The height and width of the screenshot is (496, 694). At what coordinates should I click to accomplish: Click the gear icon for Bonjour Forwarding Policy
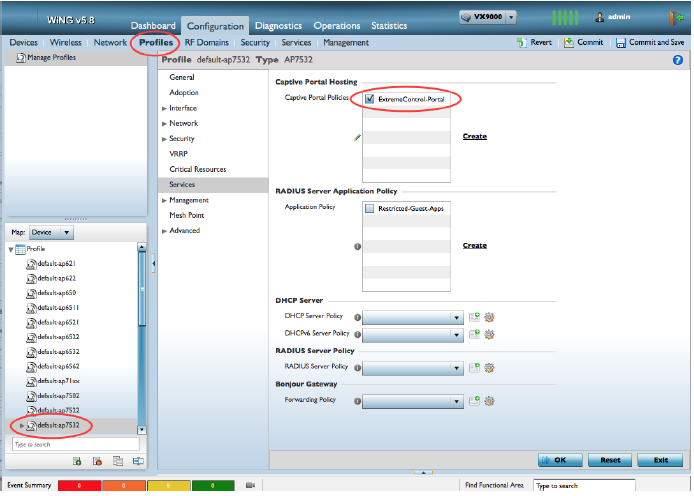coord(489,400)
